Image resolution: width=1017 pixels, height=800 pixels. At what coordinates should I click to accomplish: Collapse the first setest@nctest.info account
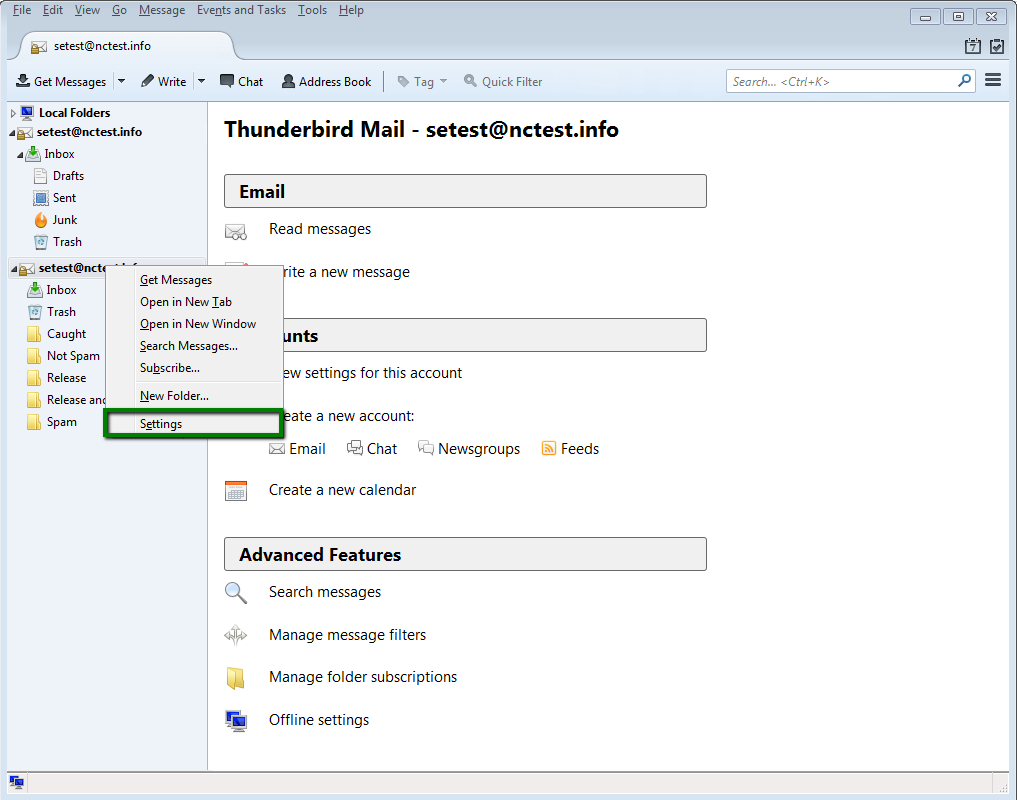tap(12, 133)
